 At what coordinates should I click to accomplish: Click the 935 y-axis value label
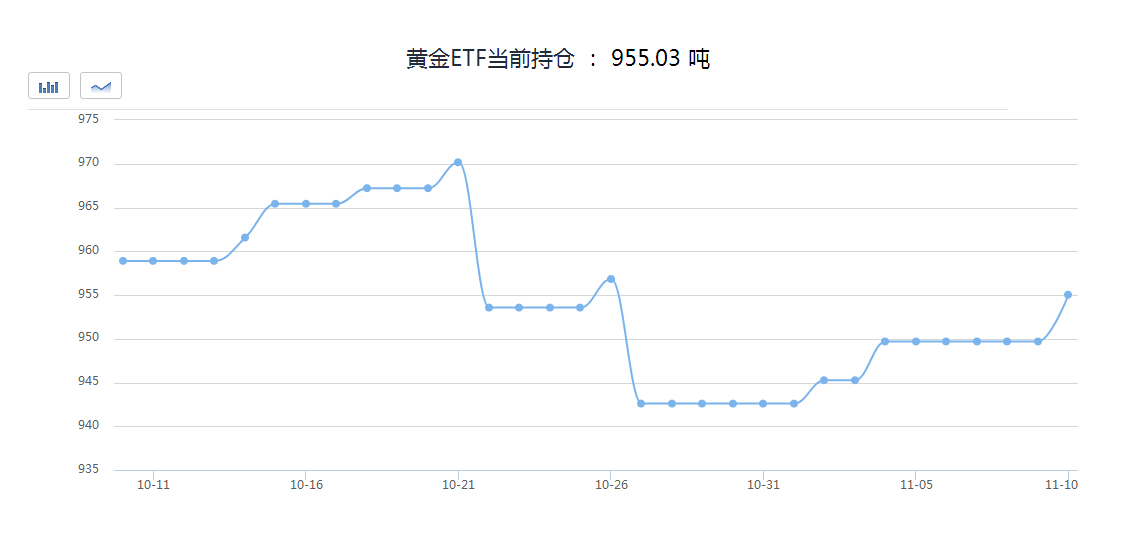tap(89, 470)
